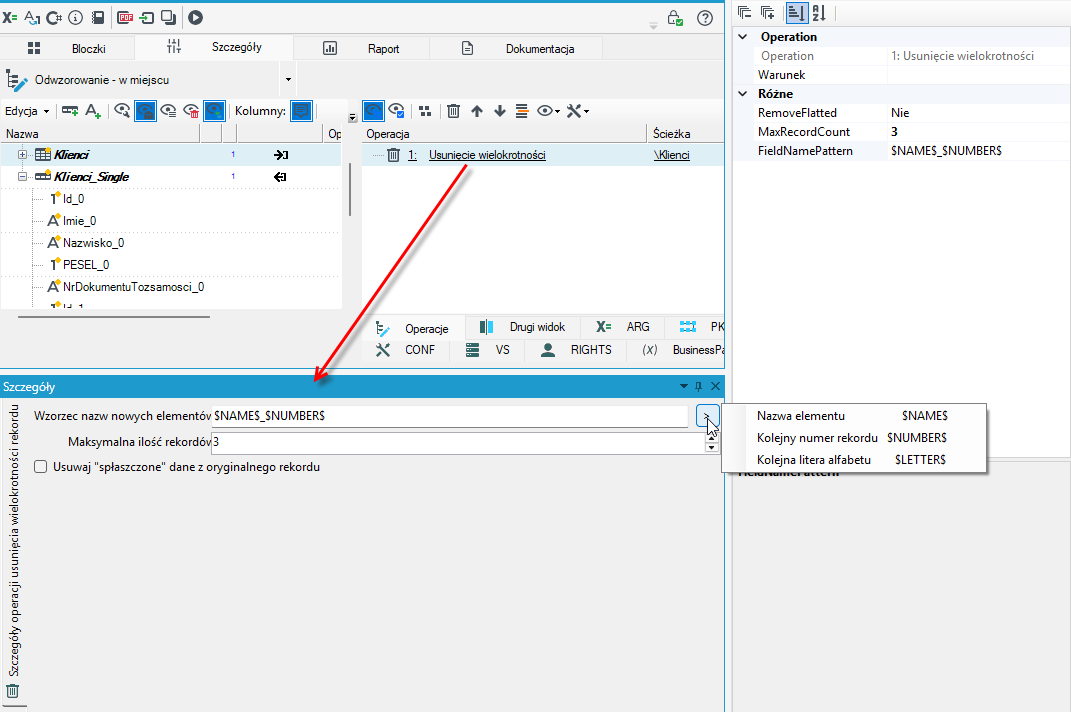
Task: Switch to the Bloczki tab
Action: coord(68,49)
